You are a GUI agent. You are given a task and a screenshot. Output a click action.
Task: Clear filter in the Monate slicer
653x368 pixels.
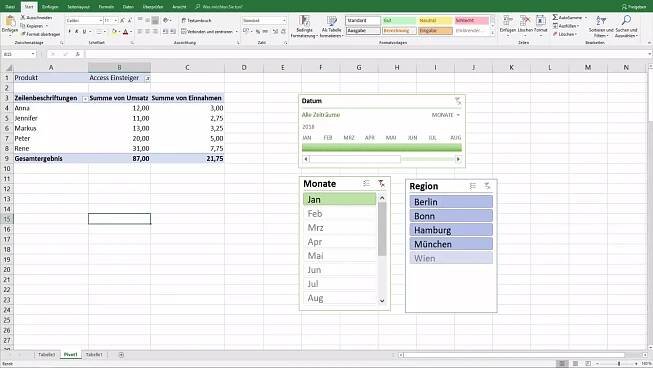[381, 184]
